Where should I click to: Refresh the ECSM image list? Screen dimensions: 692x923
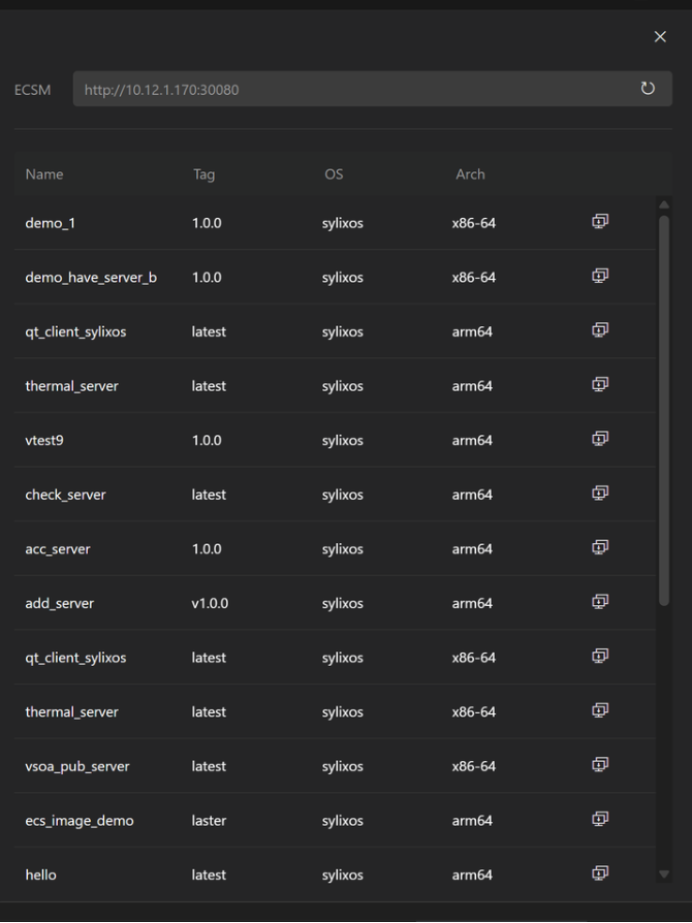[647, 88]
